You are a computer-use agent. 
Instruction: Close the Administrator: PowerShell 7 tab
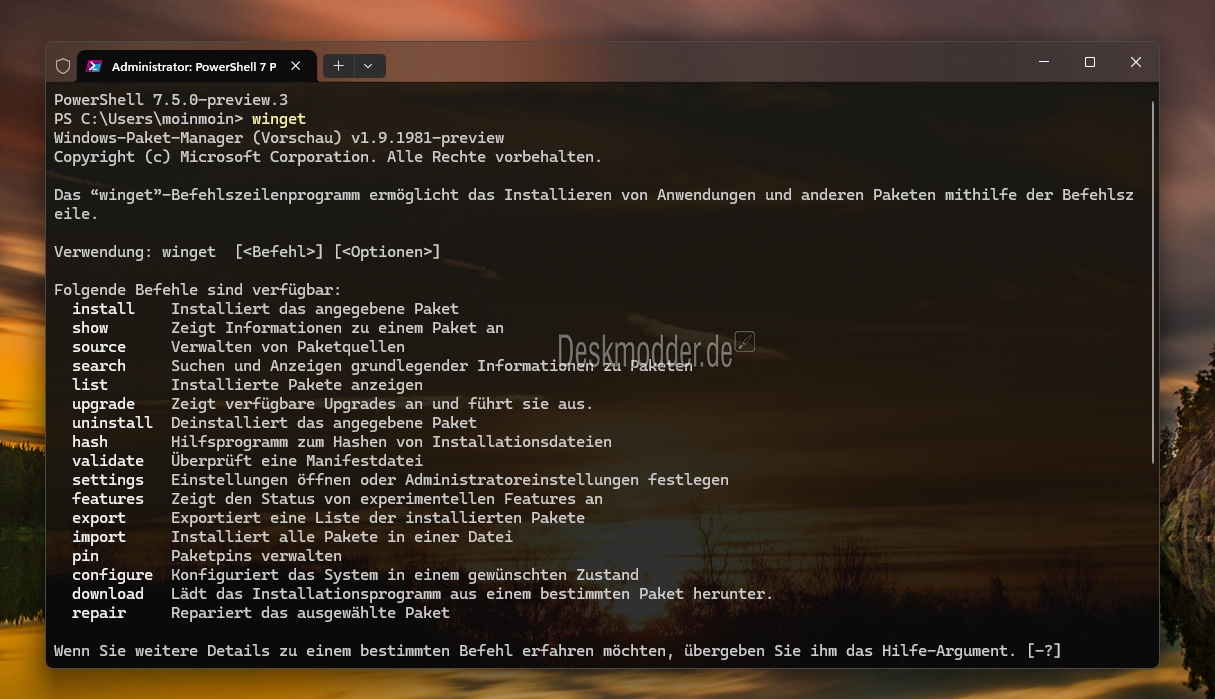295,66
